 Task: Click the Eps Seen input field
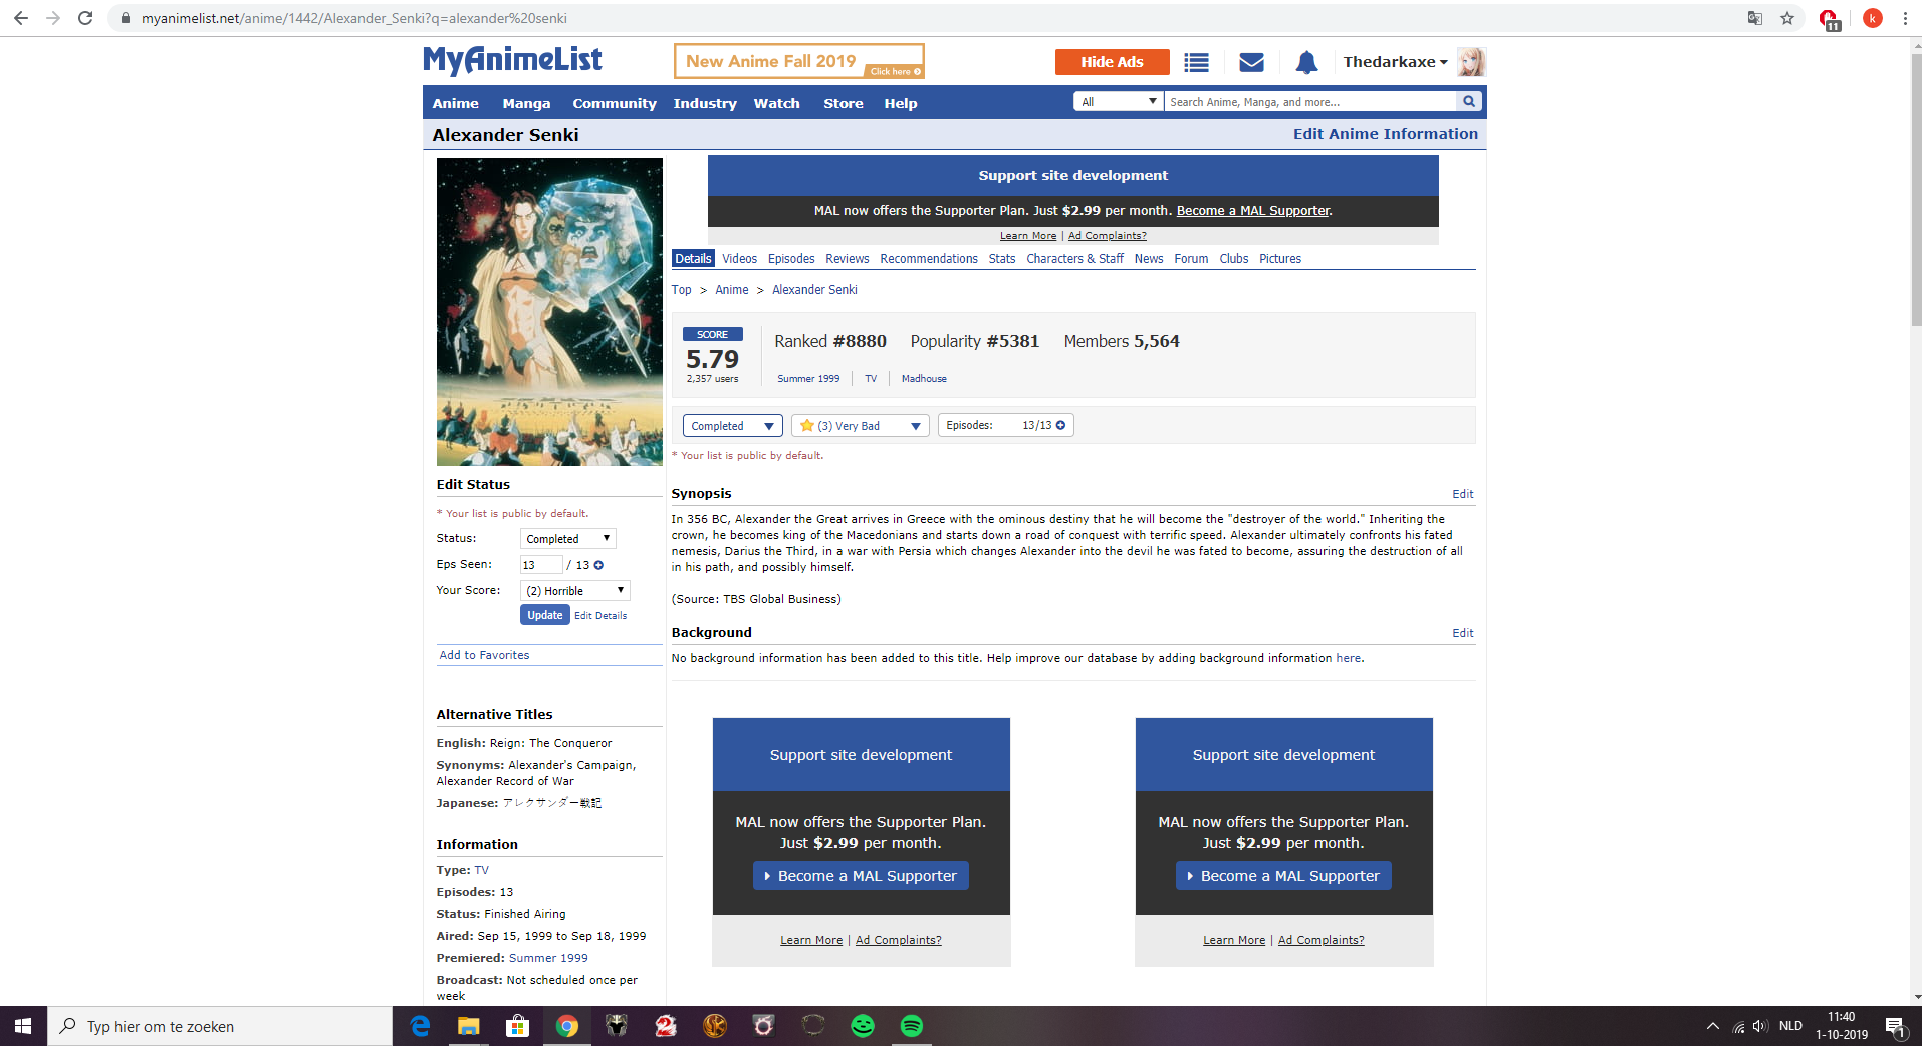pos(540,565)
